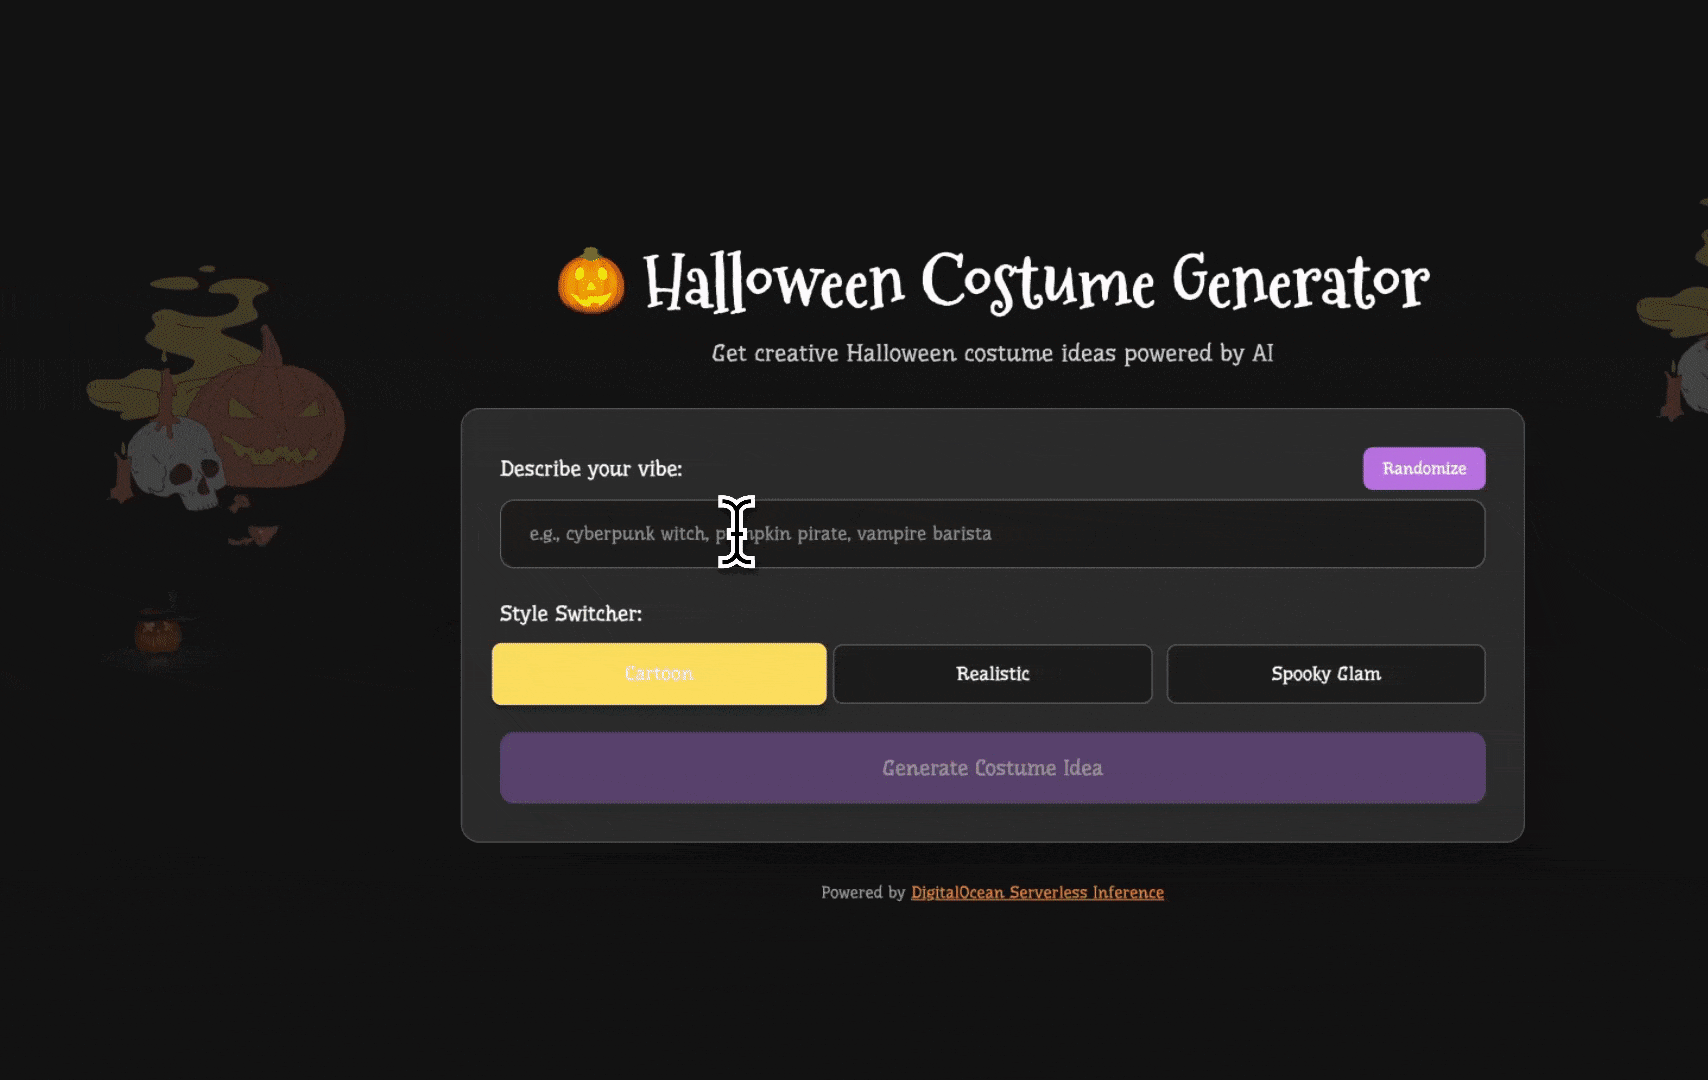Open the DigitalOcean Serverless Inference link

tap(1037, 893)
